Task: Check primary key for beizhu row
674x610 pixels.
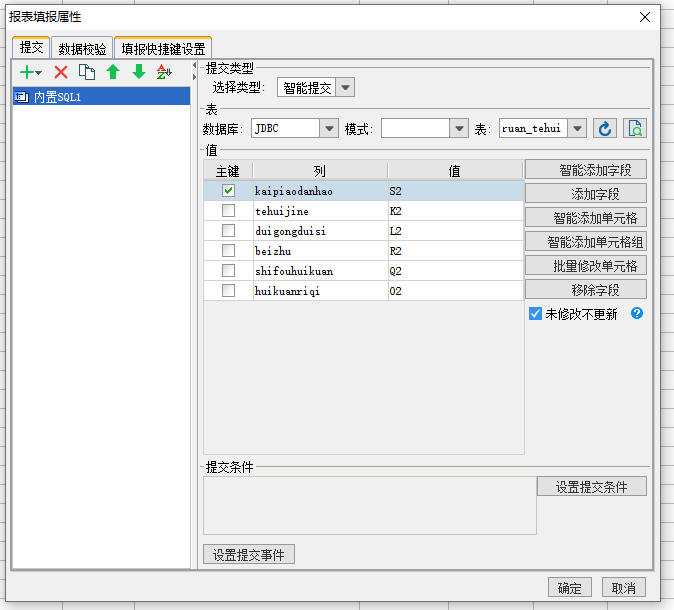Action: point(228,251)
